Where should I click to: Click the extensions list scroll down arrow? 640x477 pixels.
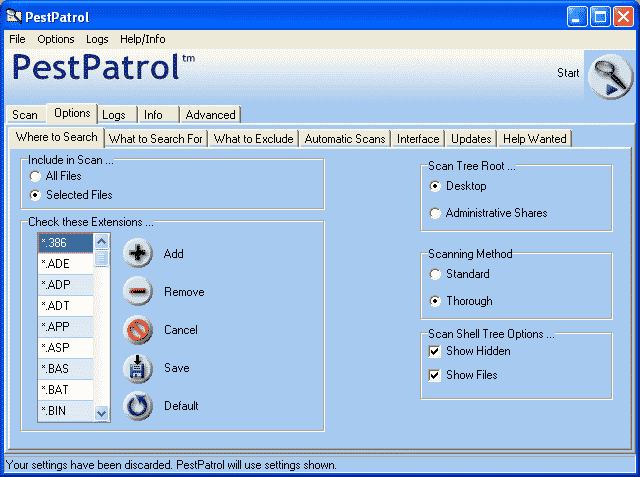(x=102, y=413)
